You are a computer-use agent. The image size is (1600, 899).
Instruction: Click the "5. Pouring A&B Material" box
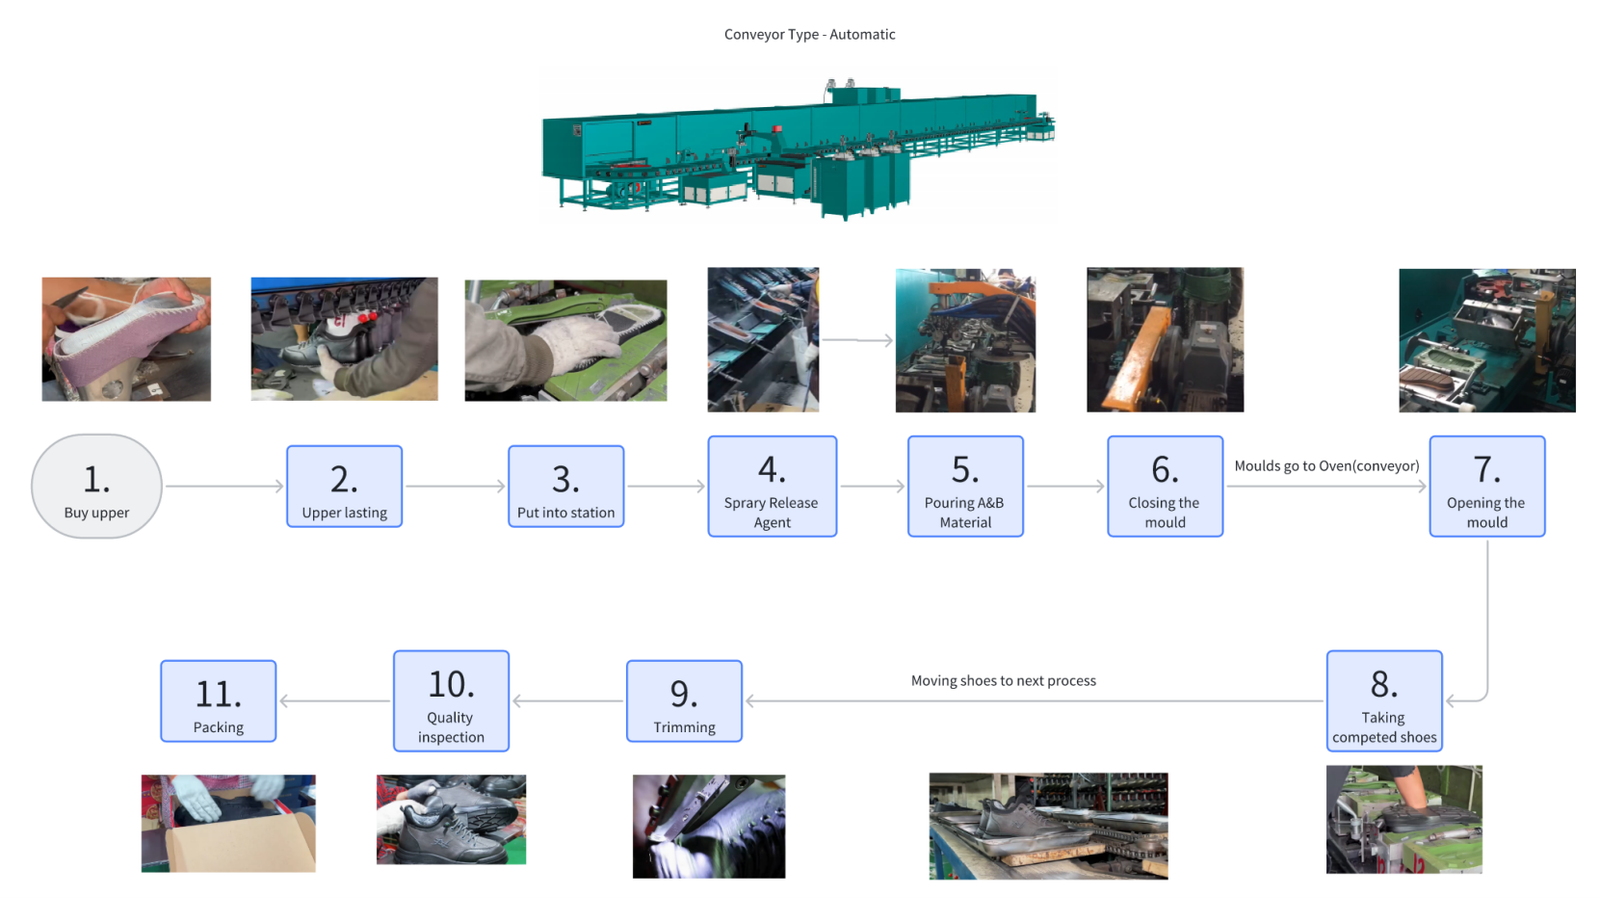(965, 486)
